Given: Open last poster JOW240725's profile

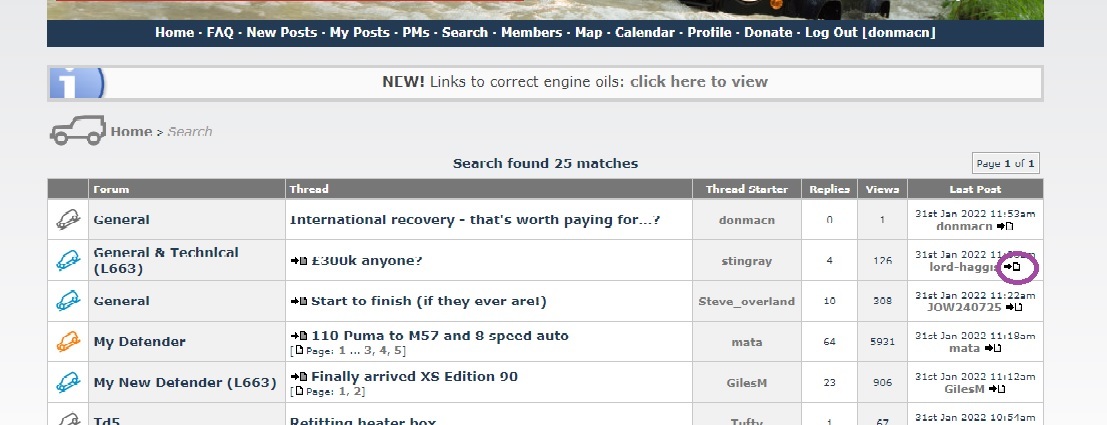Looking at the screenshot, I should click(964, 308).
